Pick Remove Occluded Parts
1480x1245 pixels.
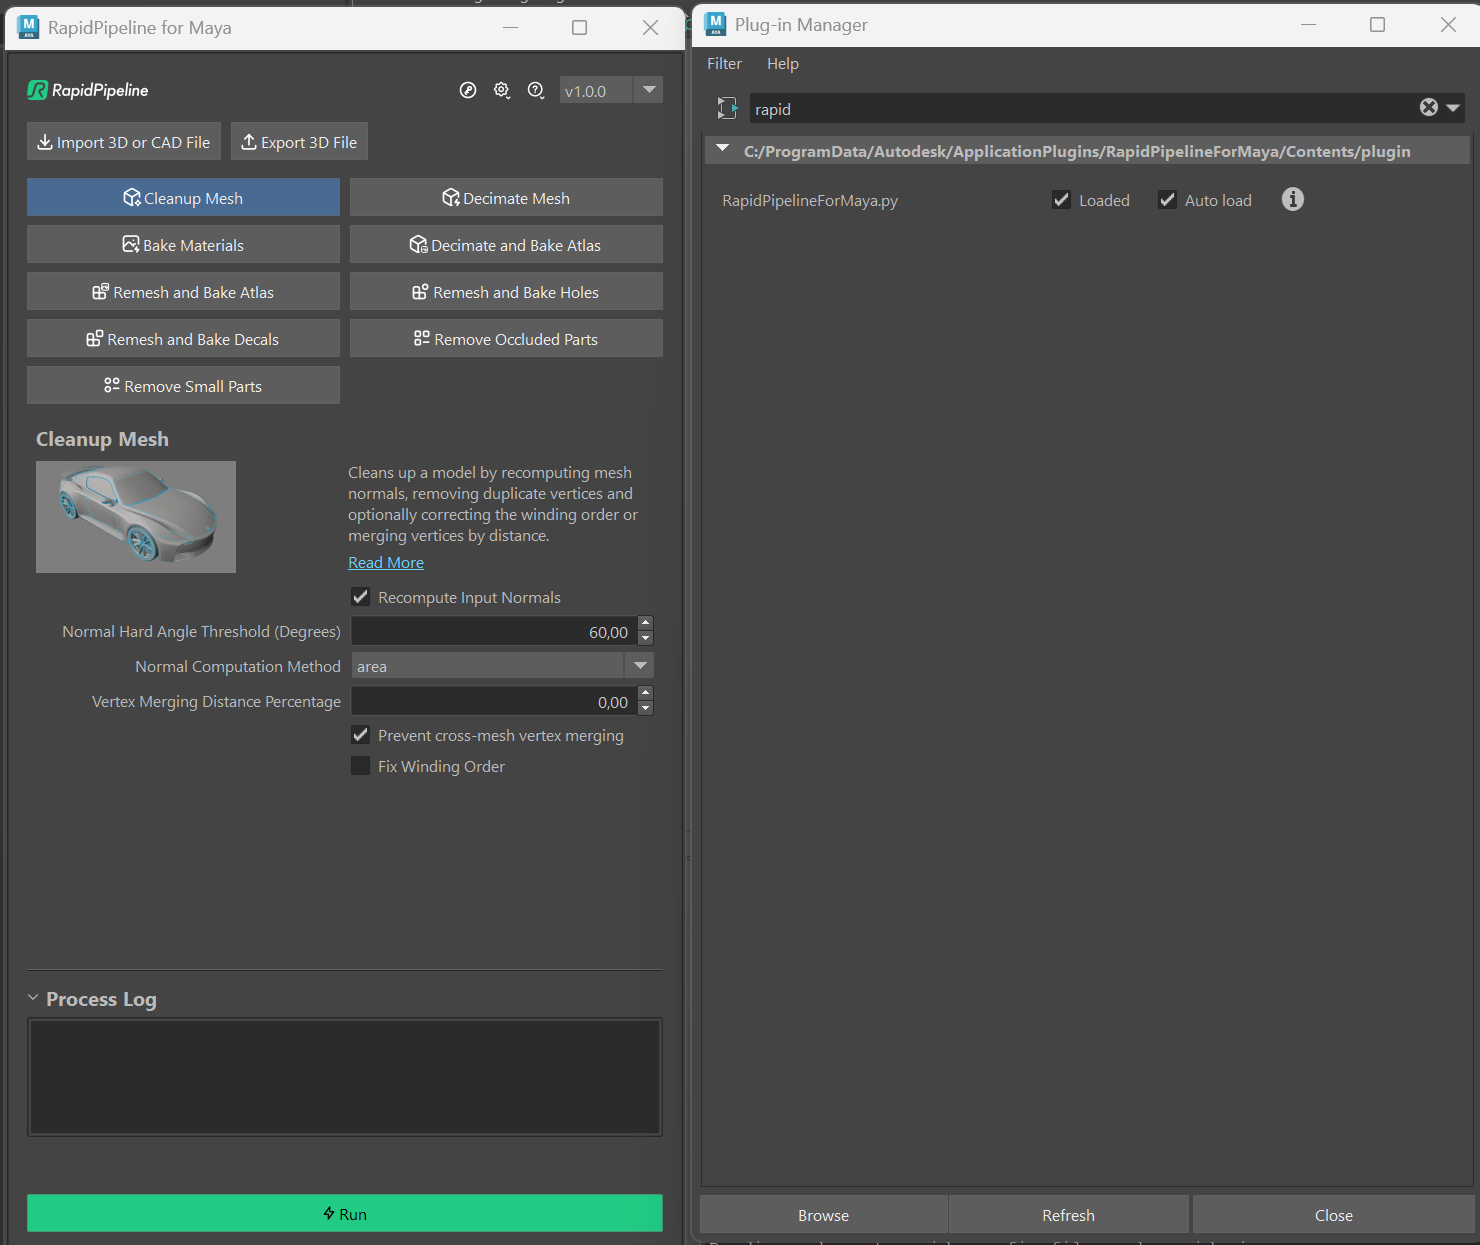(x=506, y=339)
